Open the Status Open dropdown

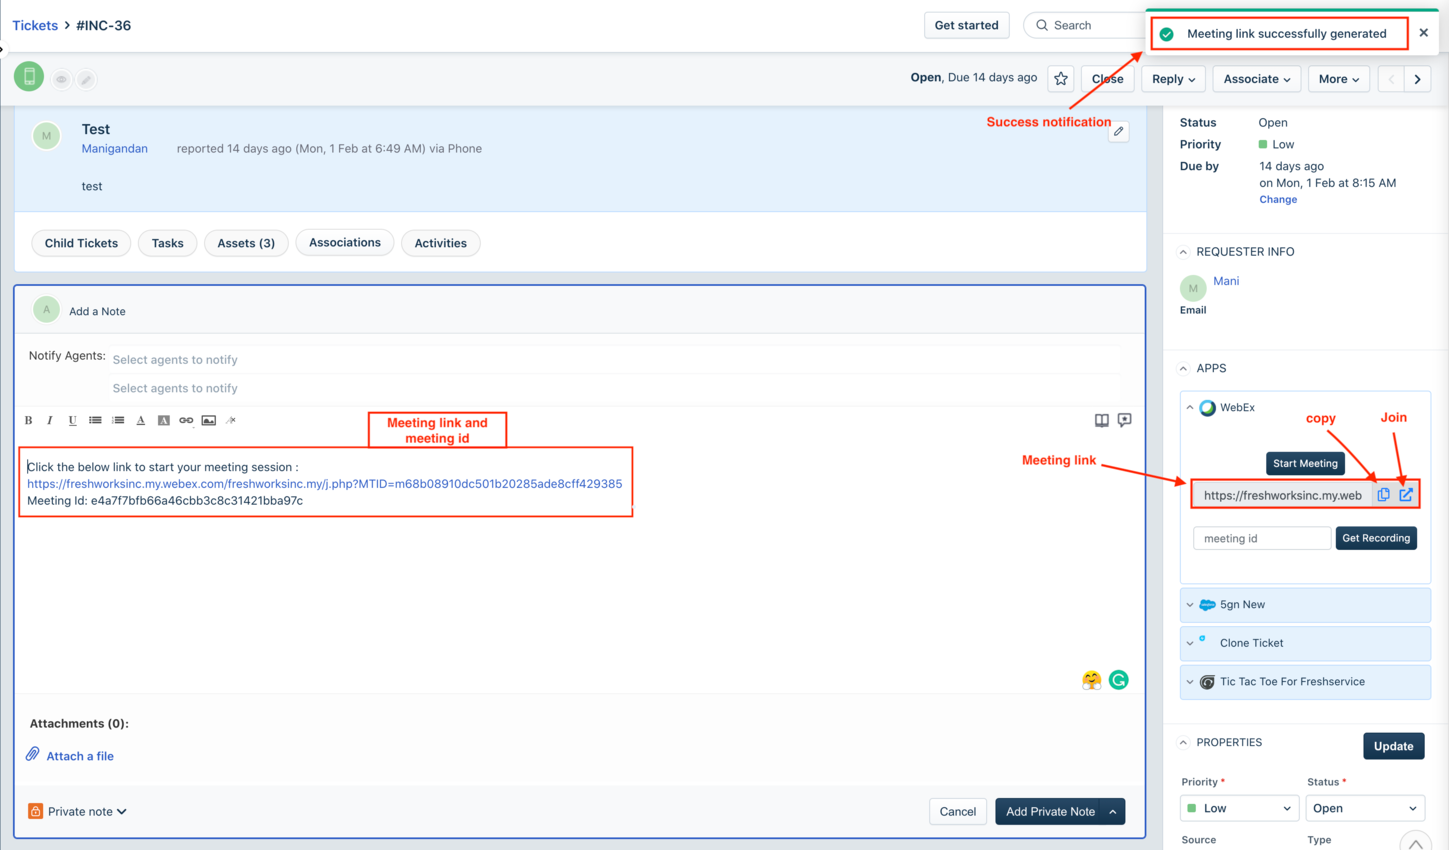pyautogui.click(x=1365, y=808)
